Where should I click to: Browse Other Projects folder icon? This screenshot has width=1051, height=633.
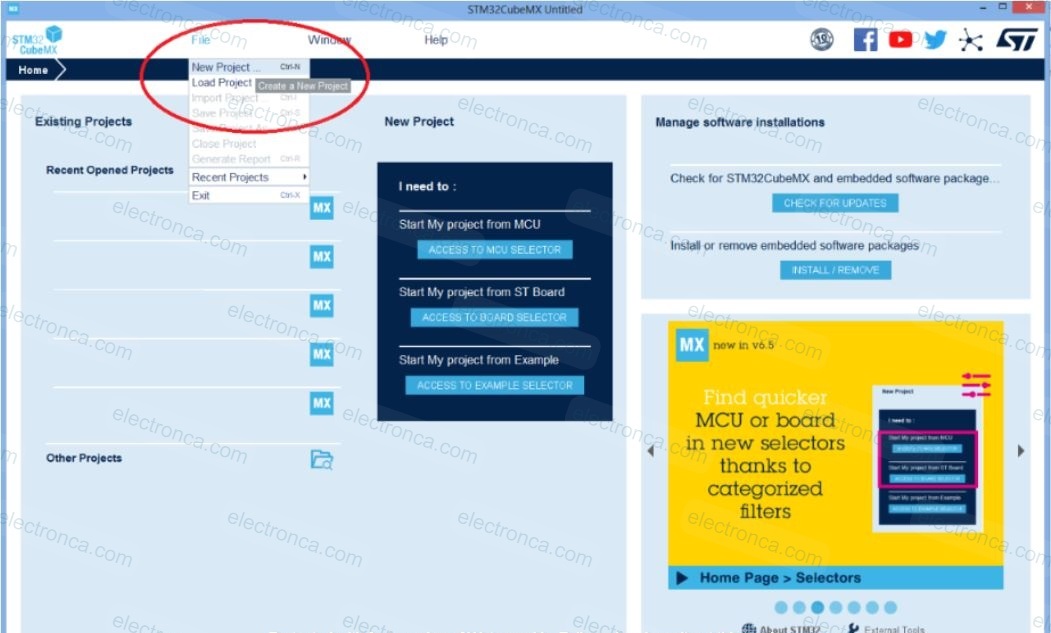[x=321, y=459]
